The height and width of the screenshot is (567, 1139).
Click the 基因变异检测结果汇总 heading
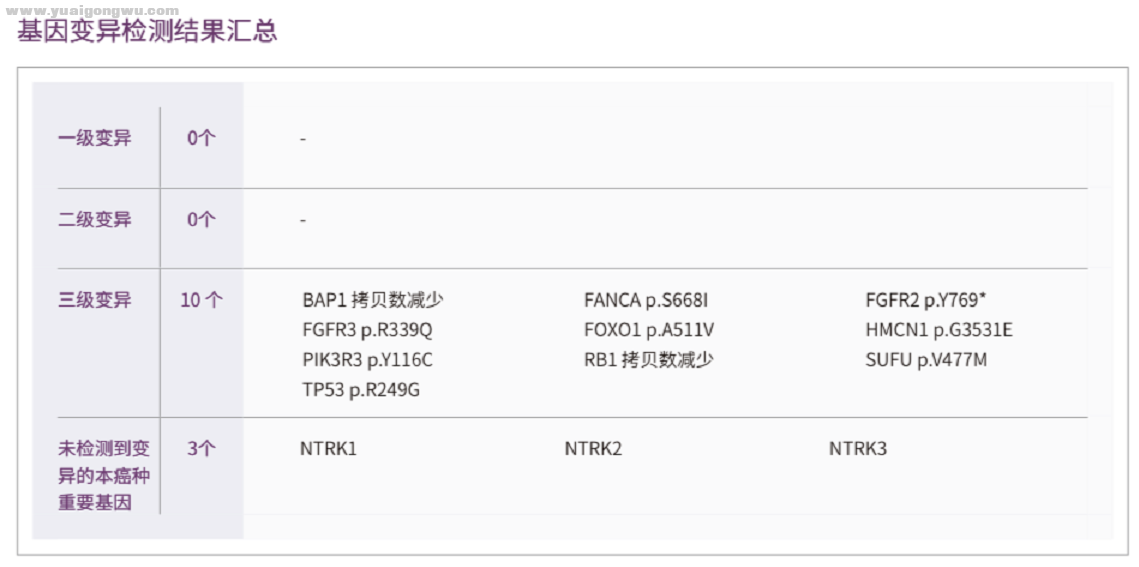click(147, 33)
